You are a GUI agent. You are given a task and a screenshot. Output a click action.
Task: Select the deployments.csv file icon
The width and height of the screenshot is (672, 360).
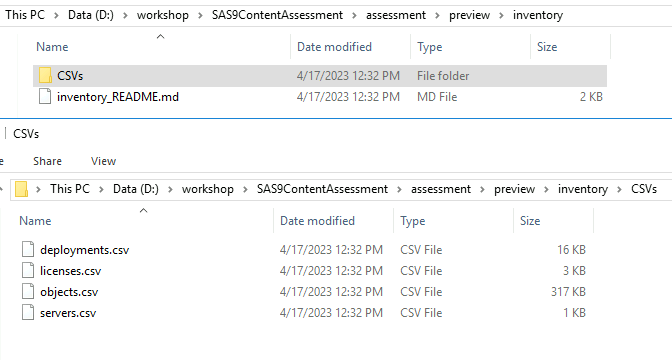click(28, 249)
